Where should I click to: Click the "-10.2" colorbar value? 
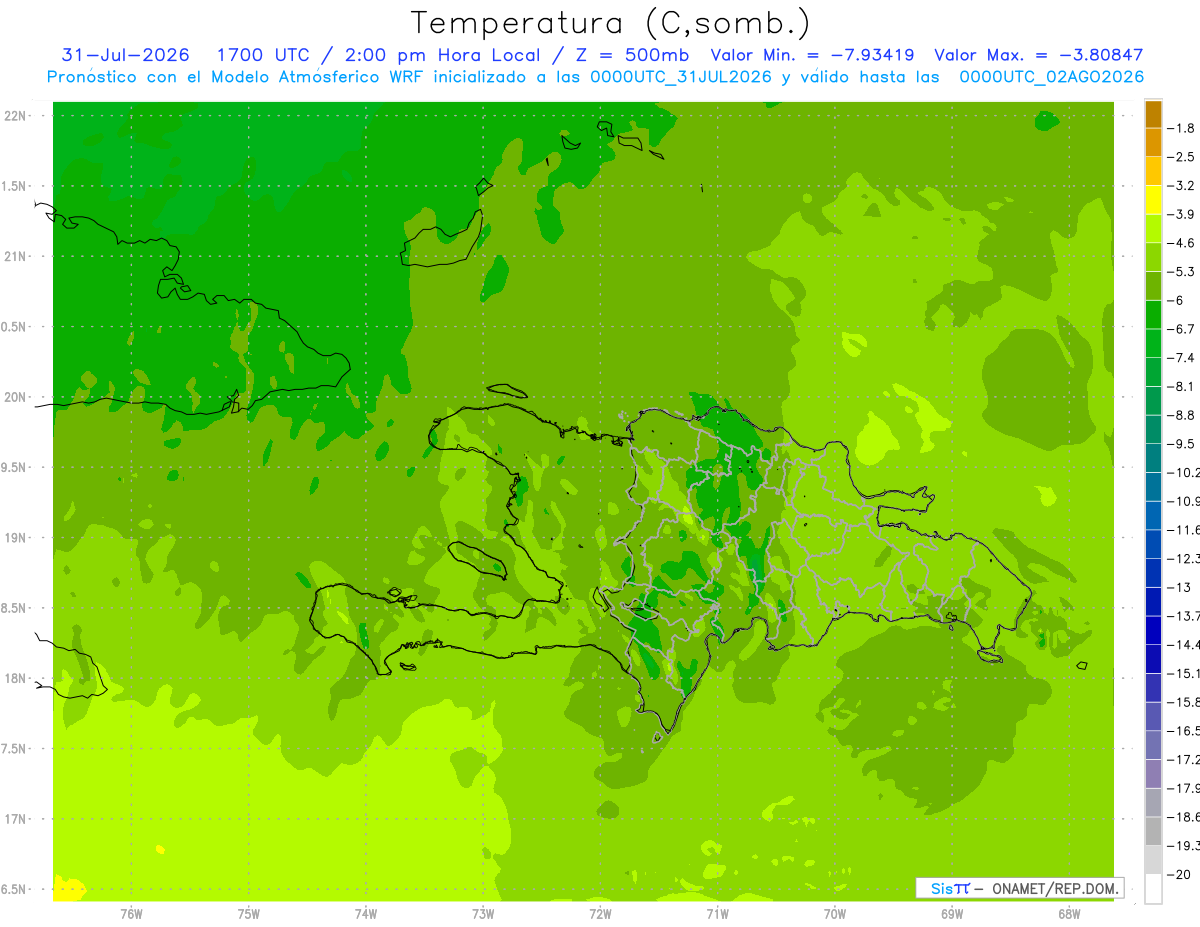[1184, 472]
